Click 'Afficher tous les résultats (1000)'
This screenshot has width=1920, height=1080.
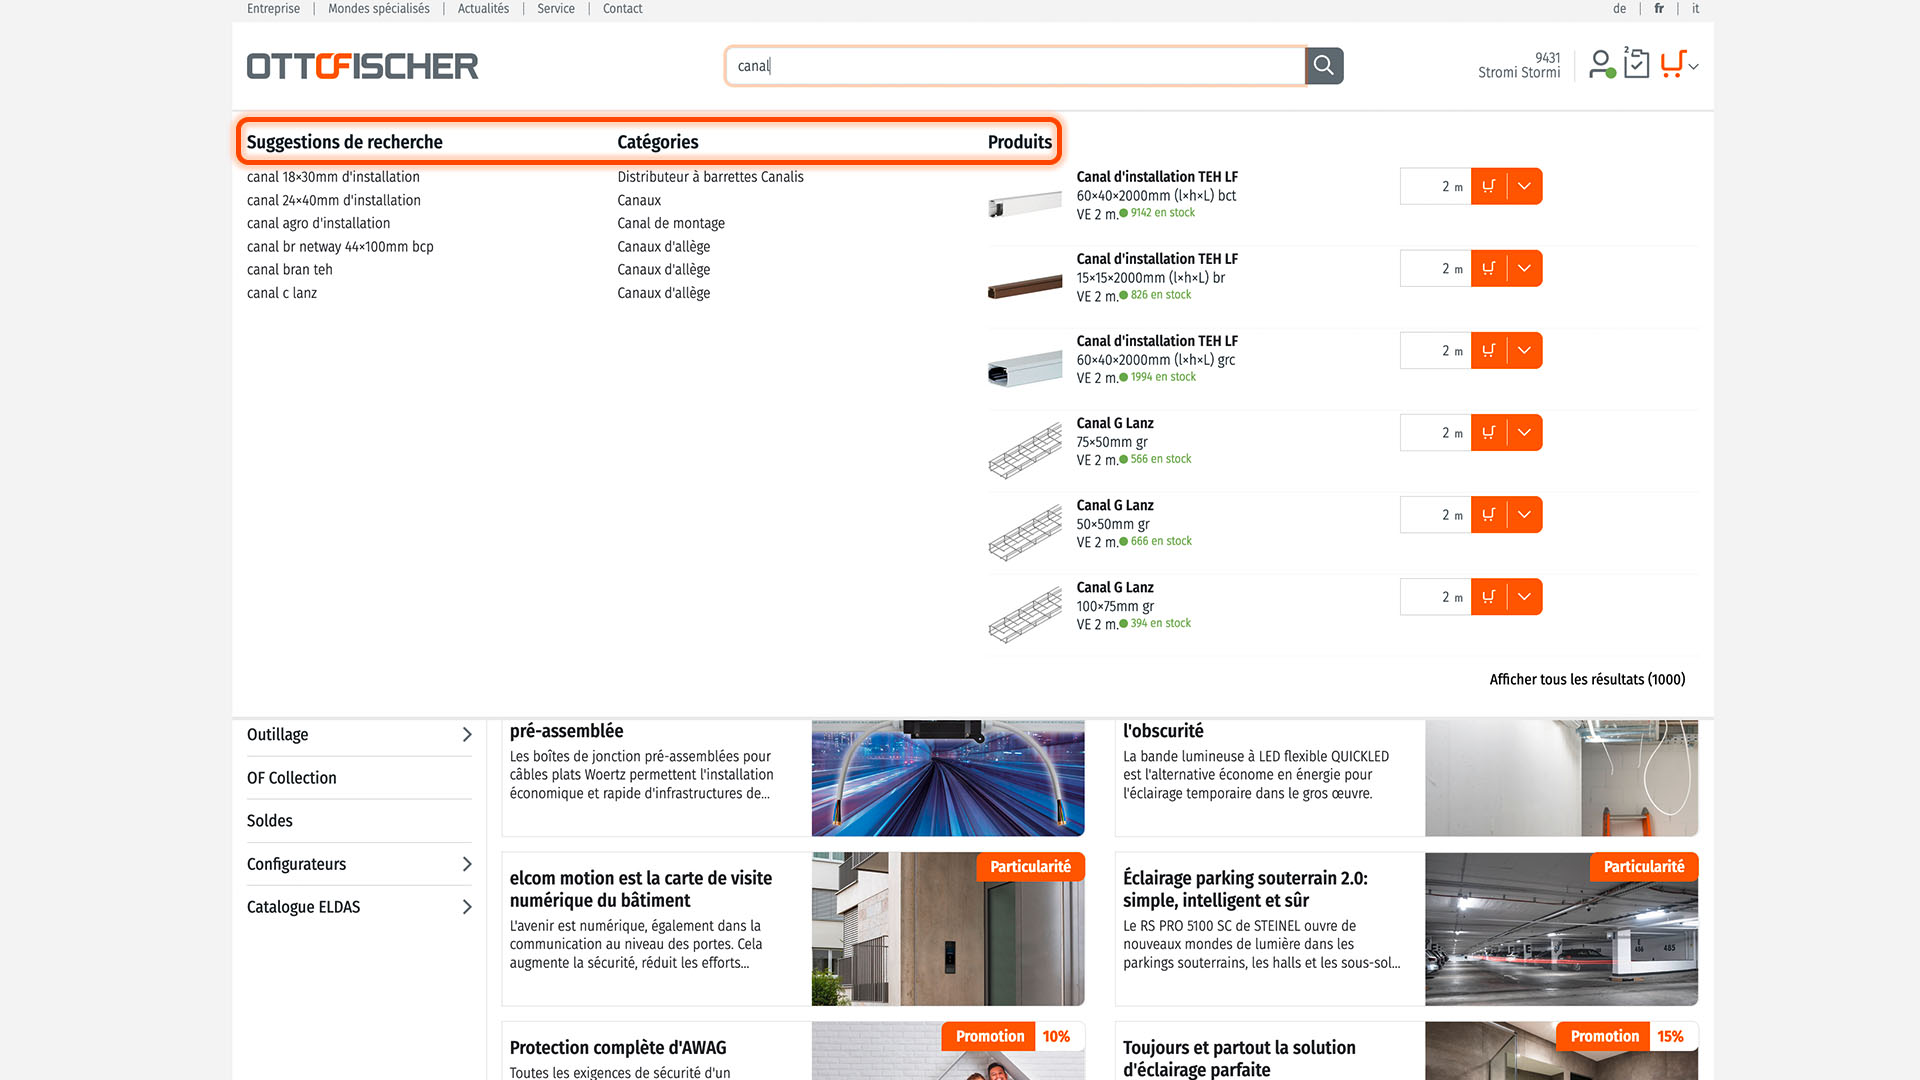coord(1587,679)
